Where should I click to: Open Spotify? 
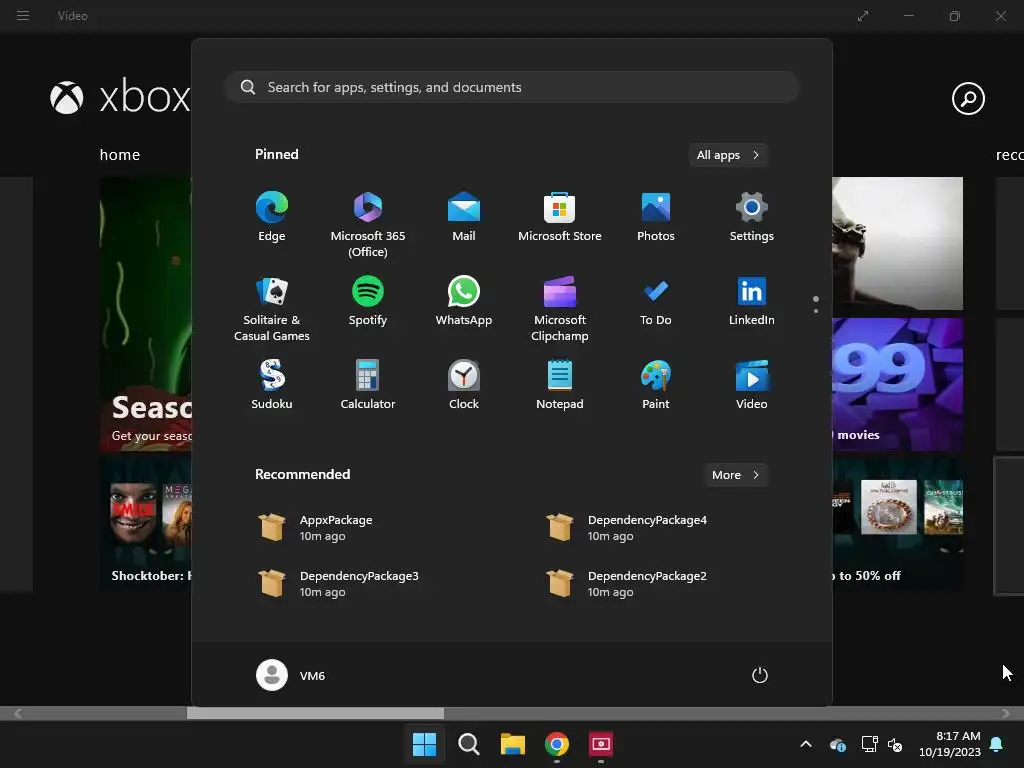point(368,301)
